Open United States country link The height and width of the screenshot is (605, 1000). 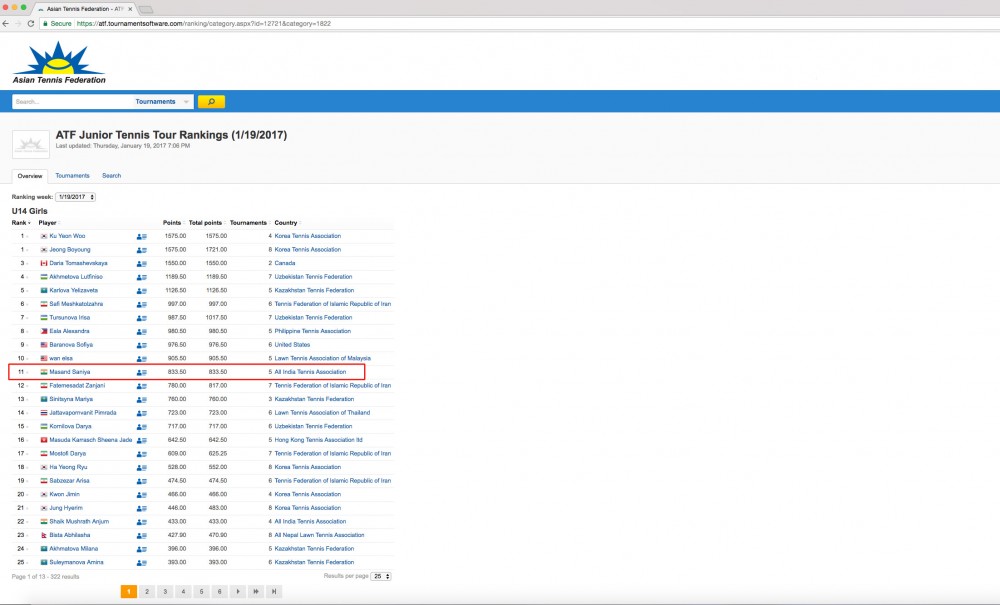(x=292, y=344)
